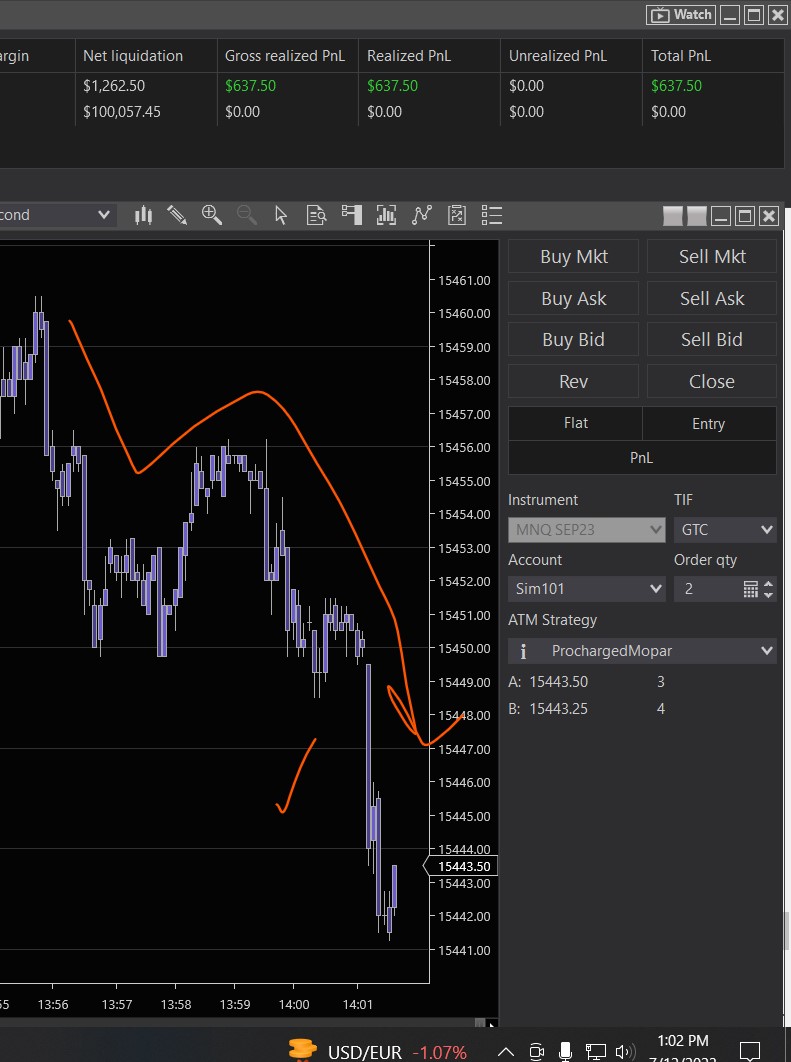
Task: Click the Sell Ask button
Action: click(712, 299)
